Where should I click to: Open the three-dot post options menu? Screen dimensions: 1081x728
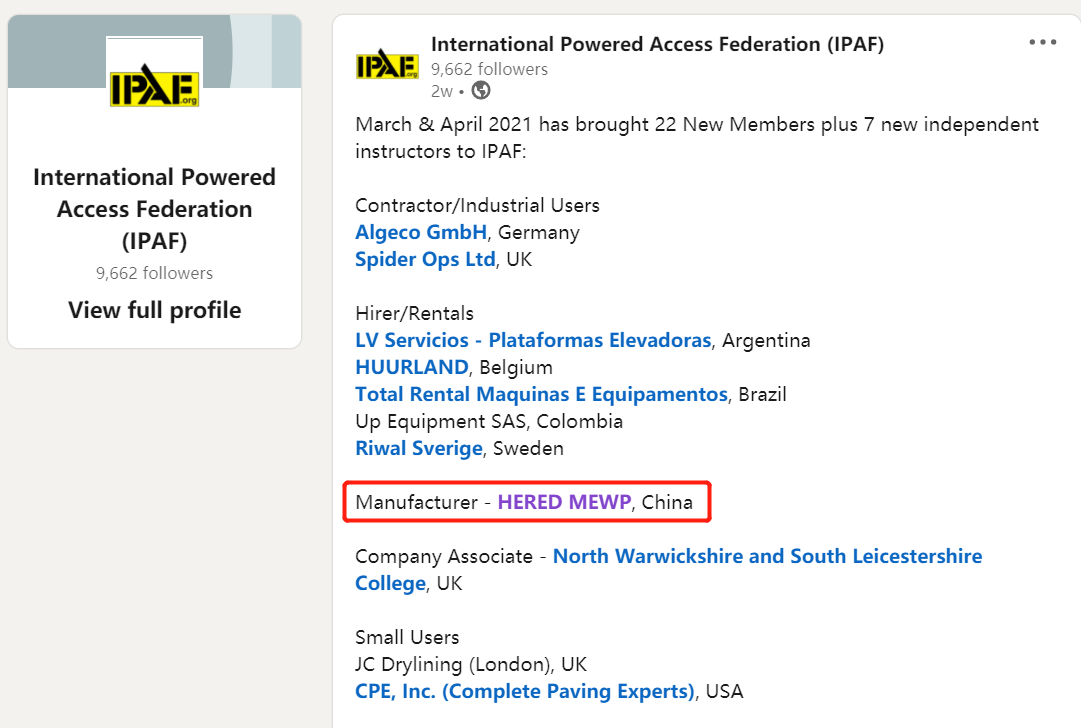coord(1042,43)
